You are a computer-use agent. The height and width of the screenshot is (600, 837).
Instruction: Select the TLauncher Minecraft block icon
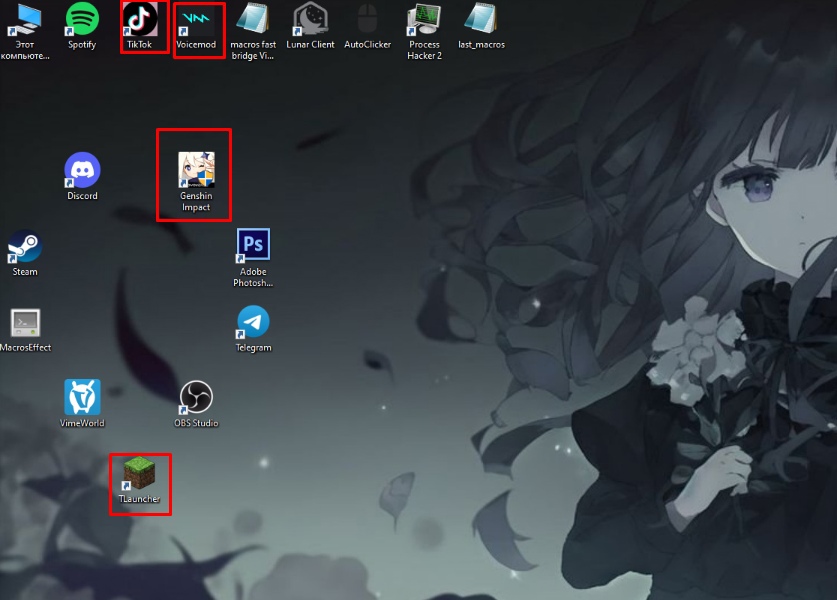tap(139, 472)
